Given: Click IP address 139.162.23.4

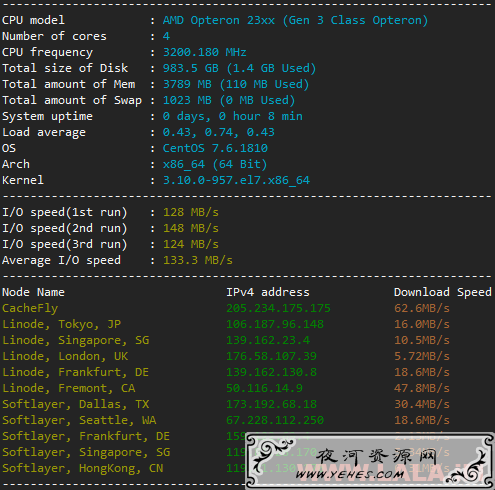Looking at the screenshot, I should [x=268, y=340].
